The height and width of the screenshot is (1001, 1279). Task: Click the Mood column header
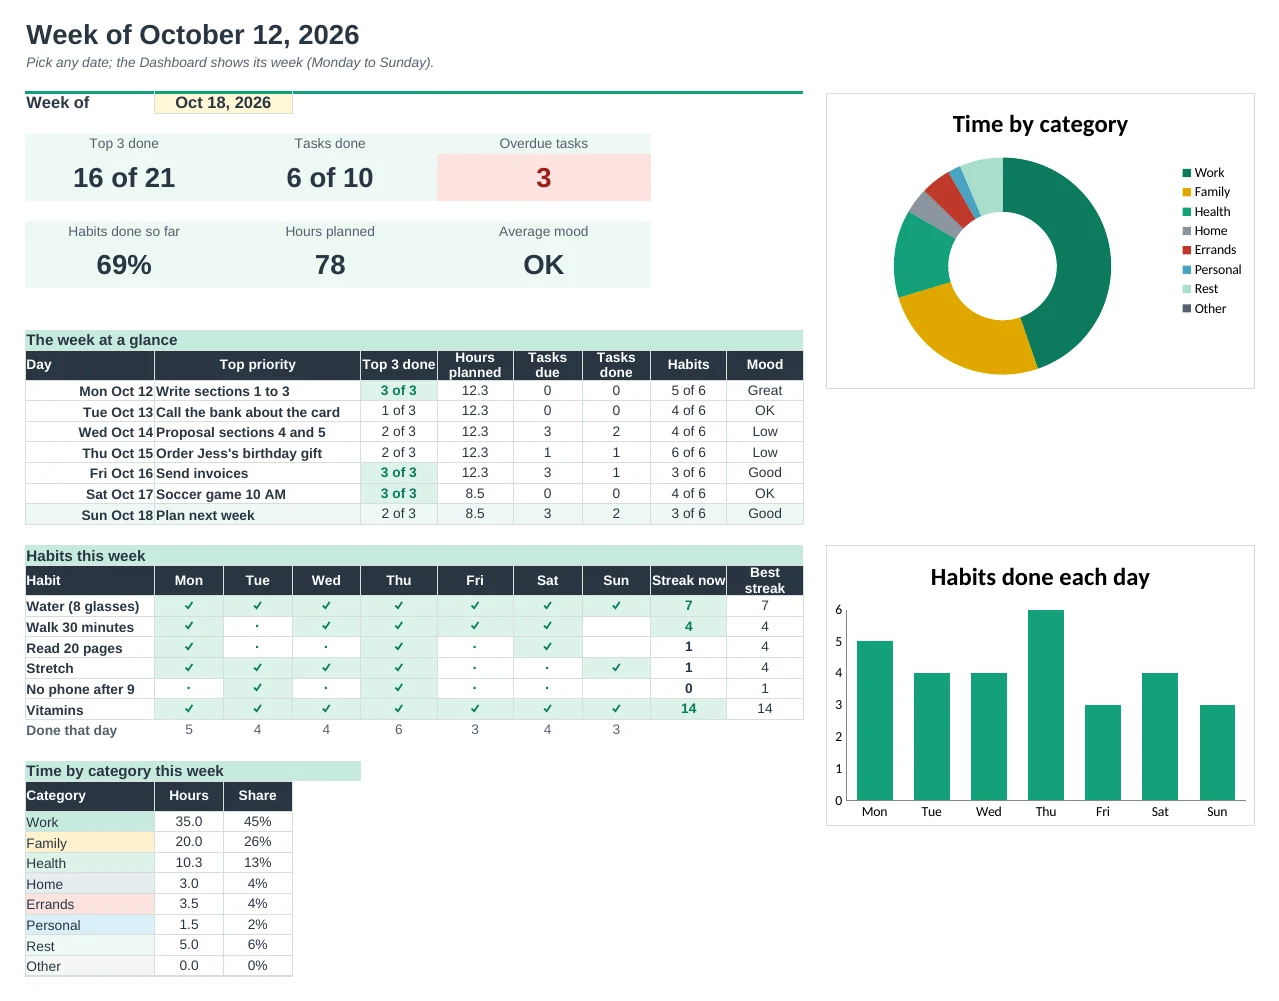pyautogui.click(x=765, y=365)
